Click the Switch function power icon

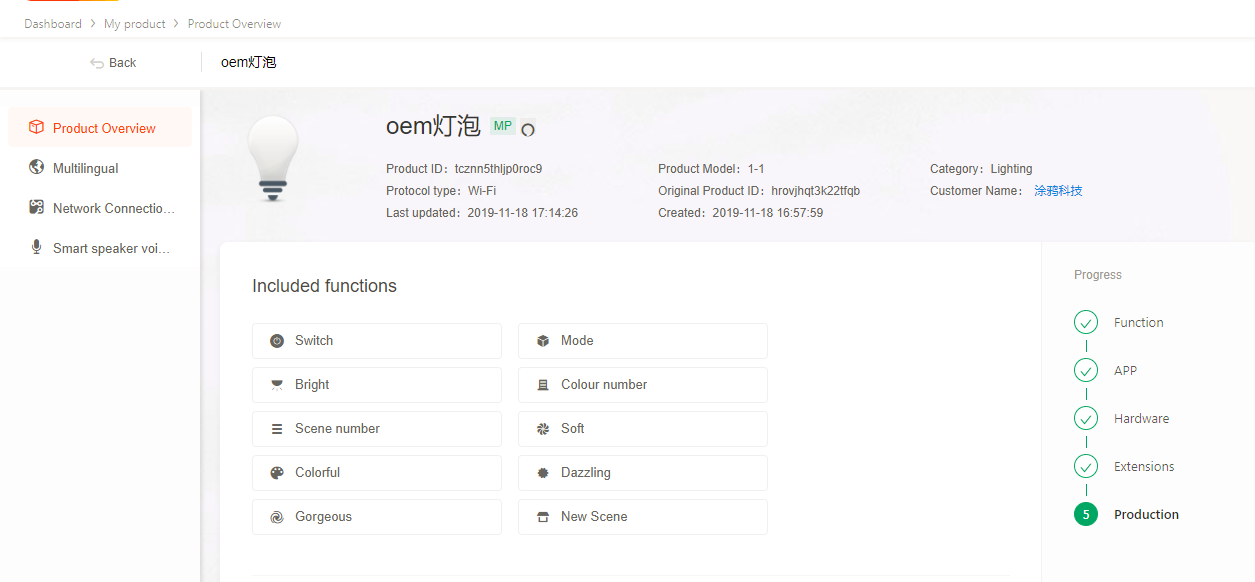(x=277, y=341)
